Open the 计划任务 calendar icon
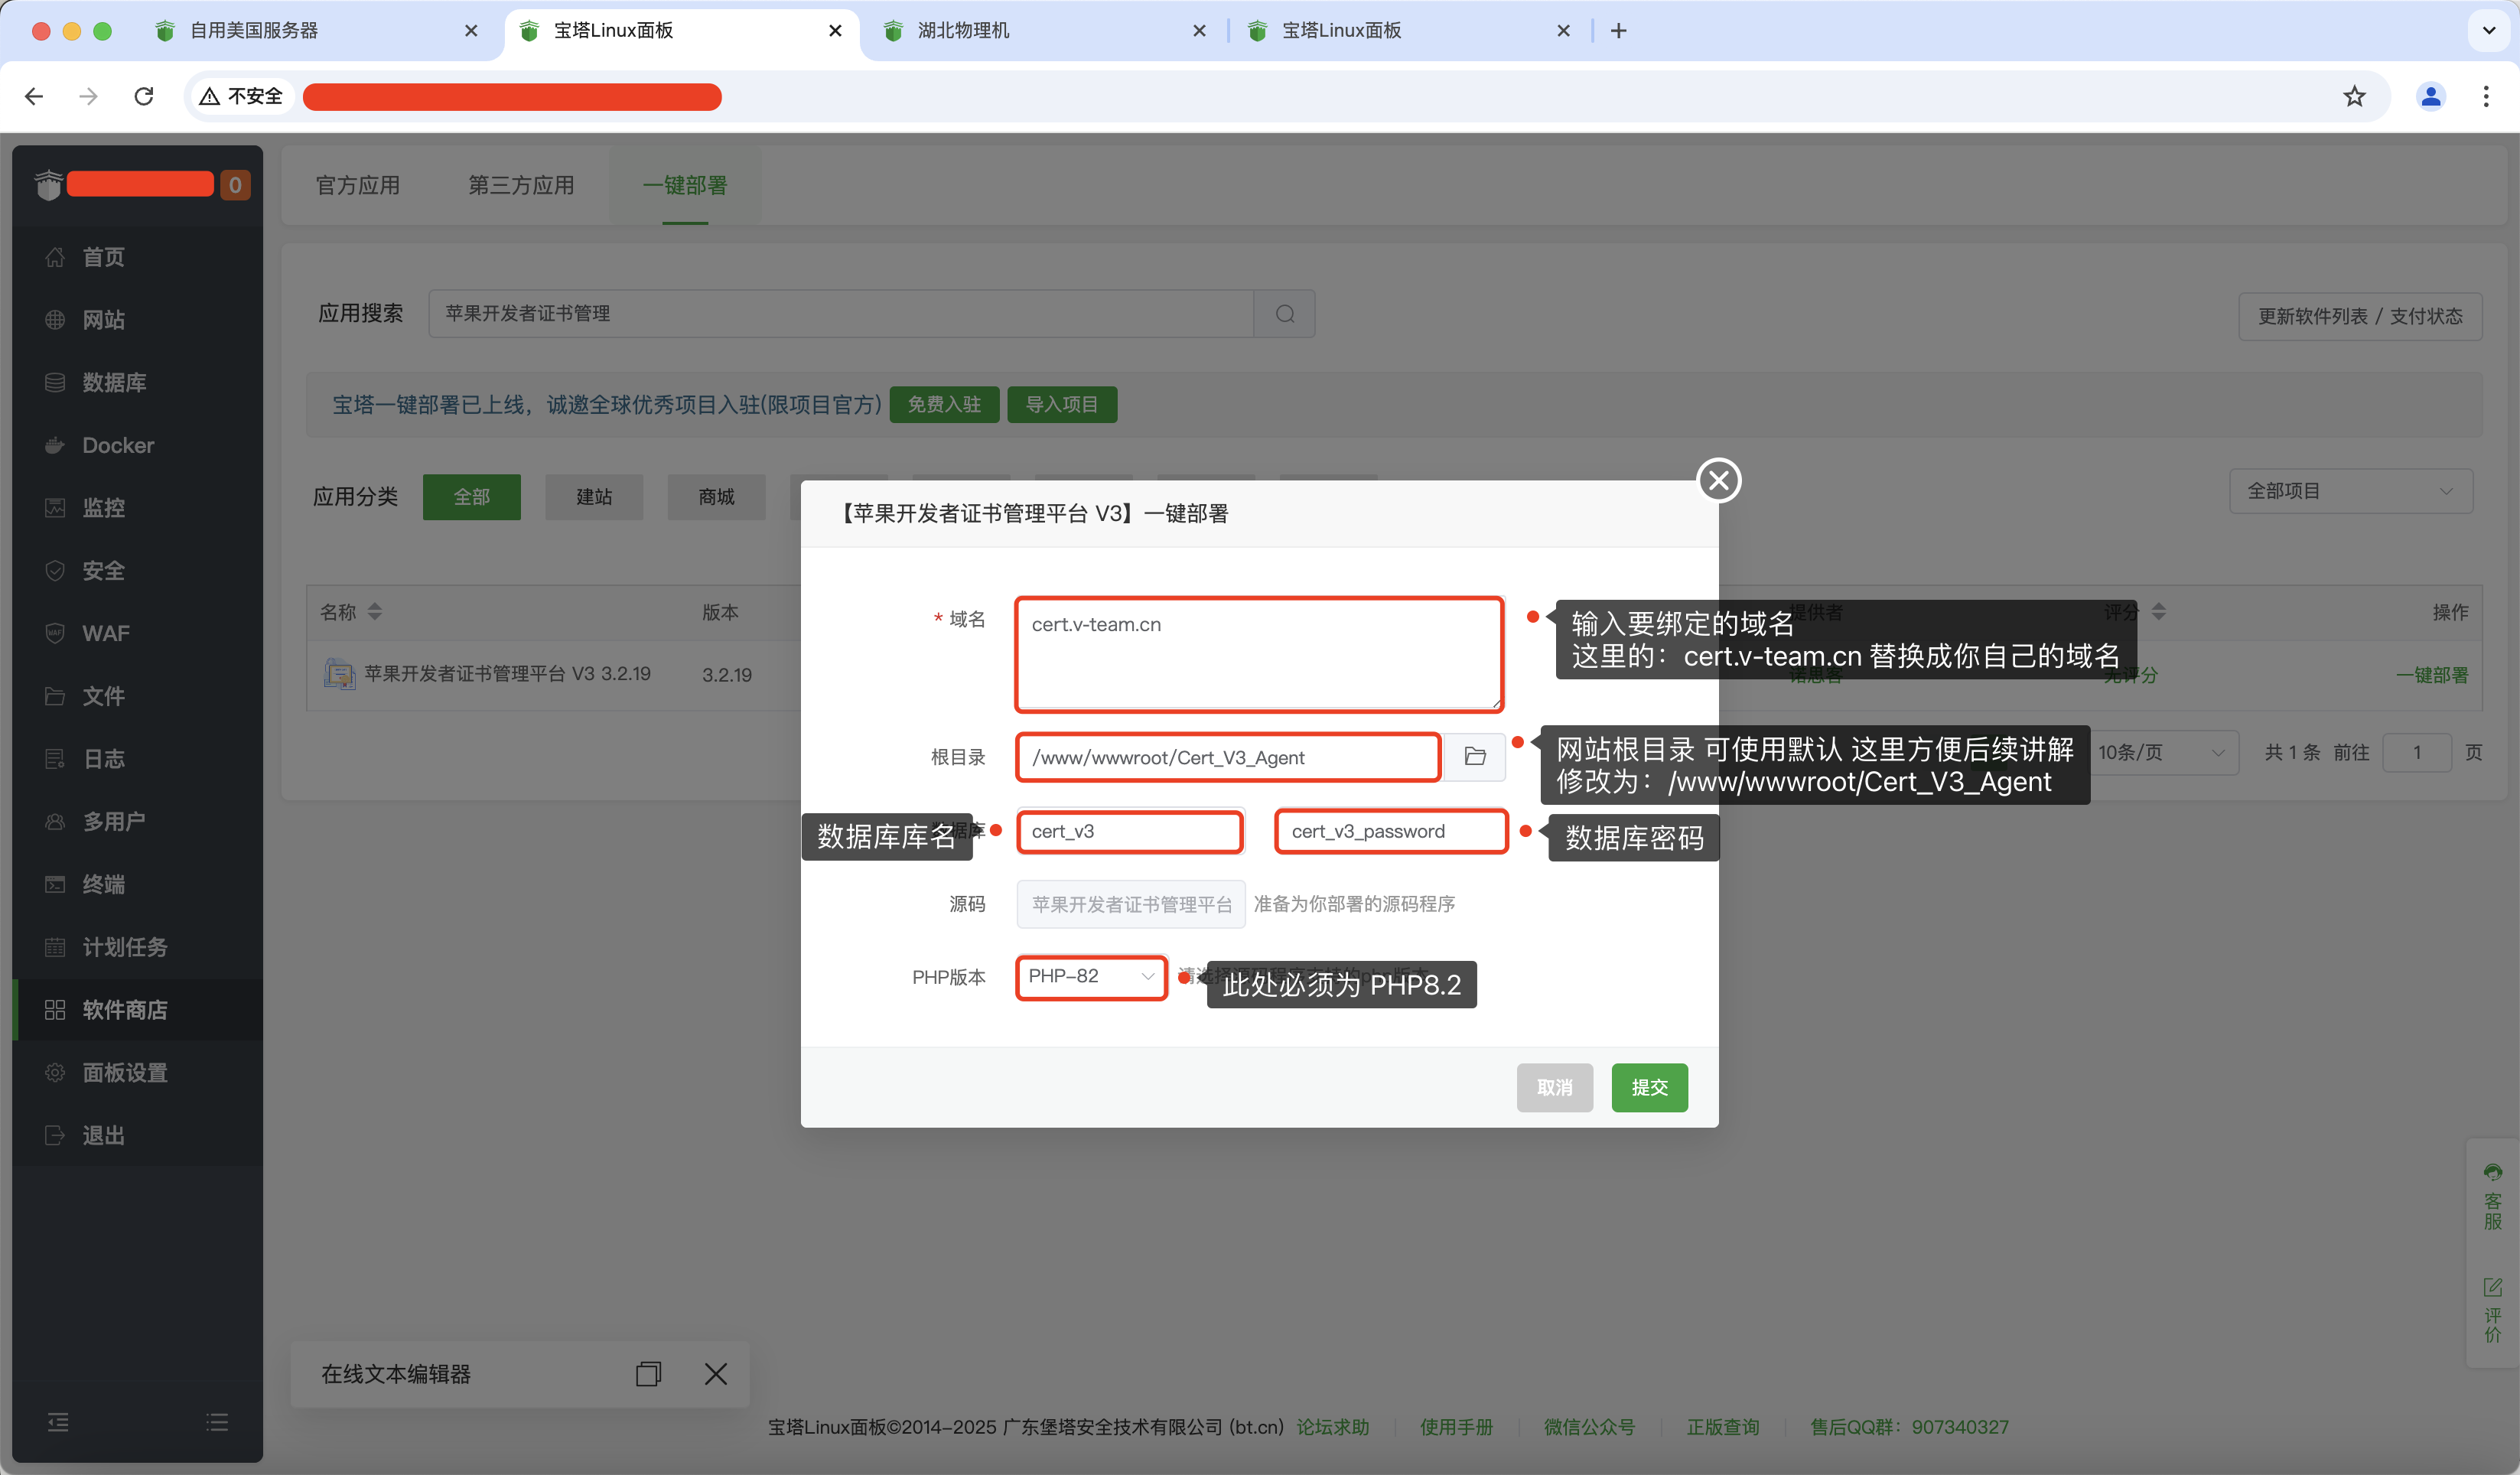2520x1475 pixels. (55, 947)
